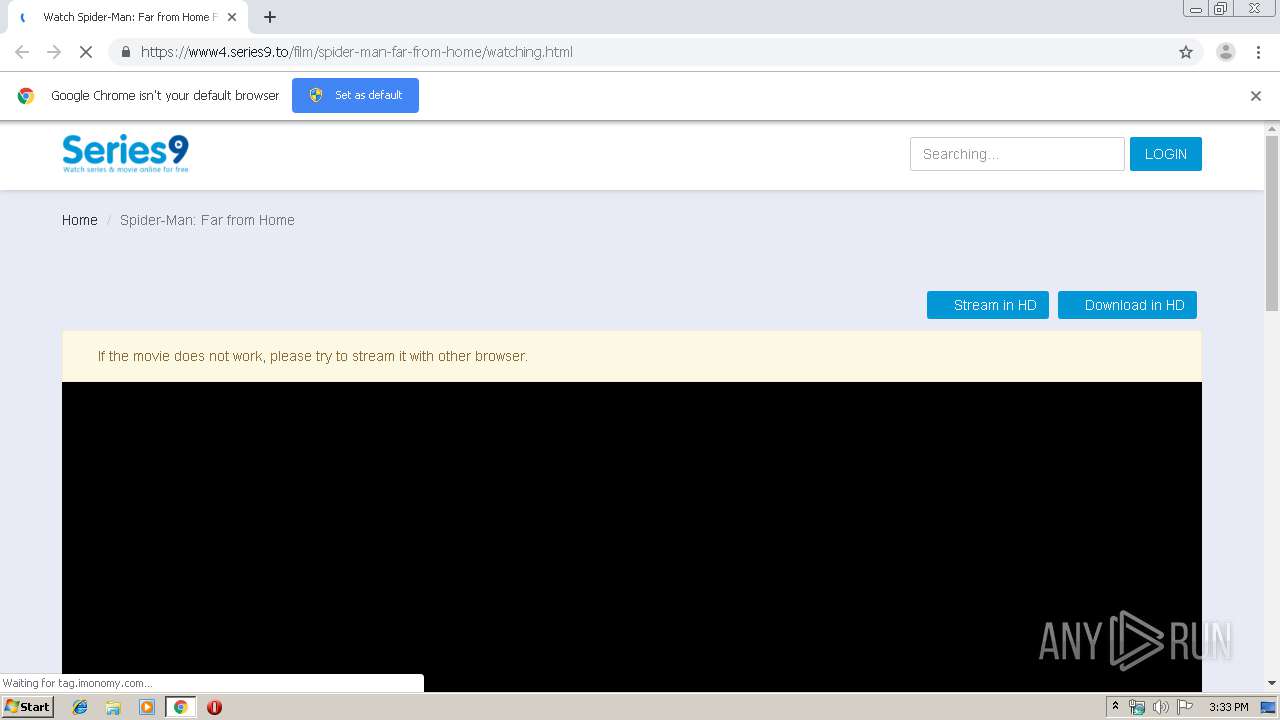Click the red Opera icon in taskbar
1280x720 pixels.
214,707
